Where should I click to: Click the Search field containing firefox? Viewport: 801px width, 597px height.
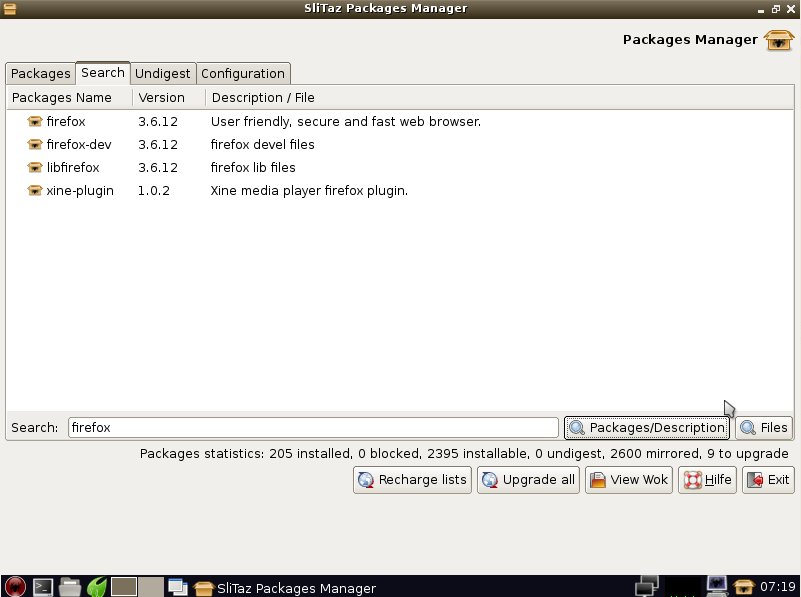tap(313, 427)
